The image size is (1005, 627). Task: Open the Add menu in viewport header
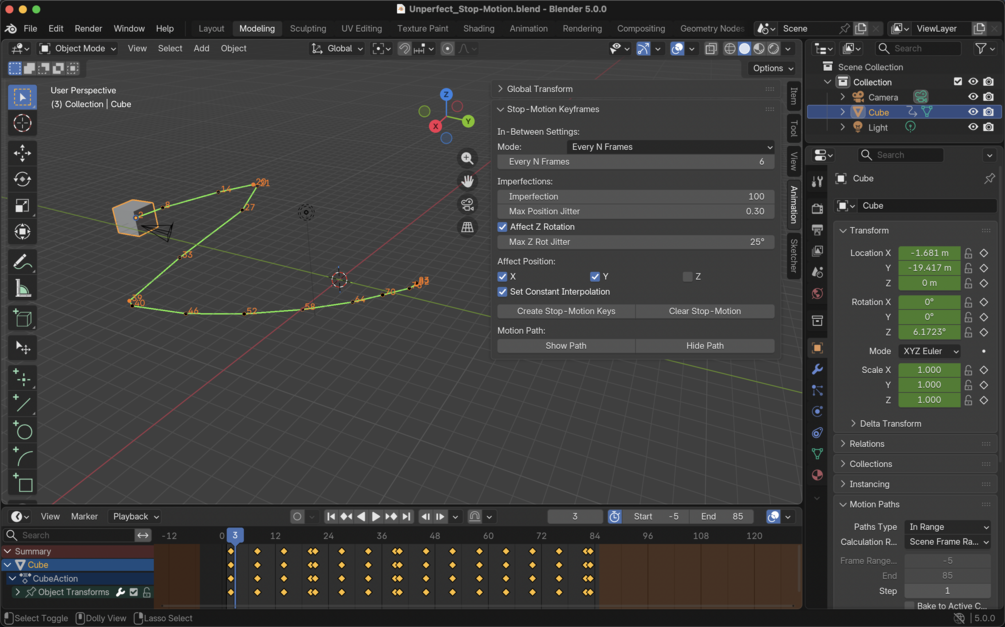(201, 49)
